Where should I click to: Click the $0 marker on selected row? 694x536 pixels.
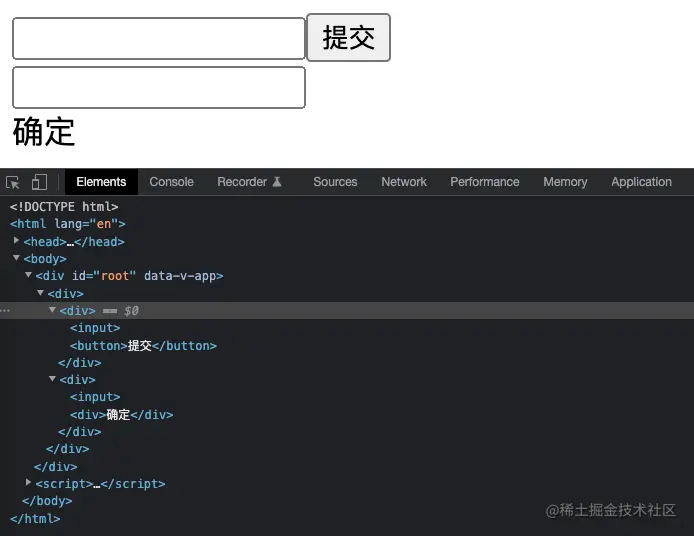pyautogui.click(x=131, y=311)
